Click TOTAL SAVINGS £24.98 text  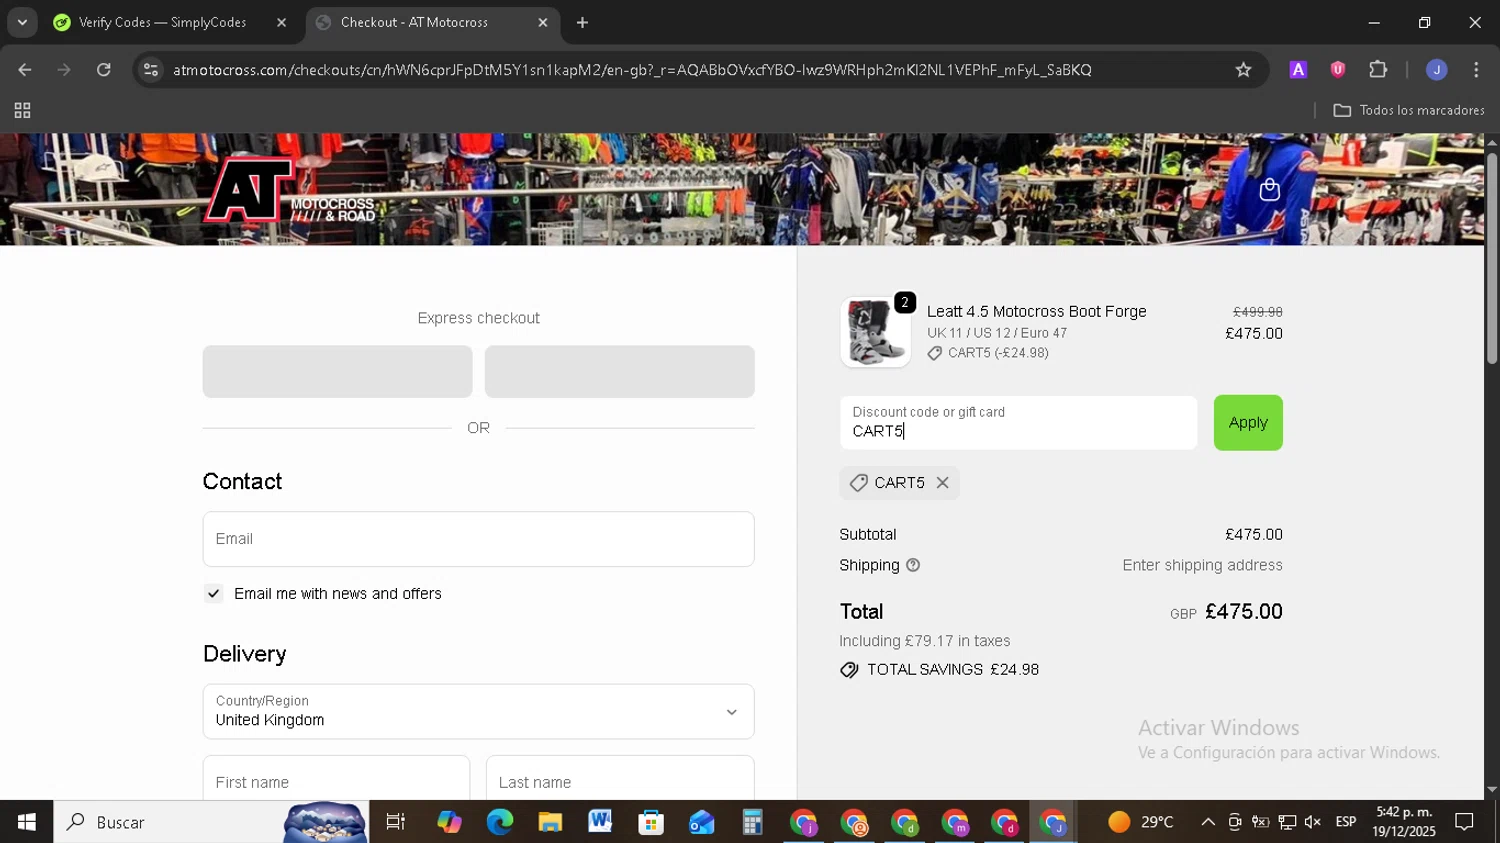(x=953, y=670)
